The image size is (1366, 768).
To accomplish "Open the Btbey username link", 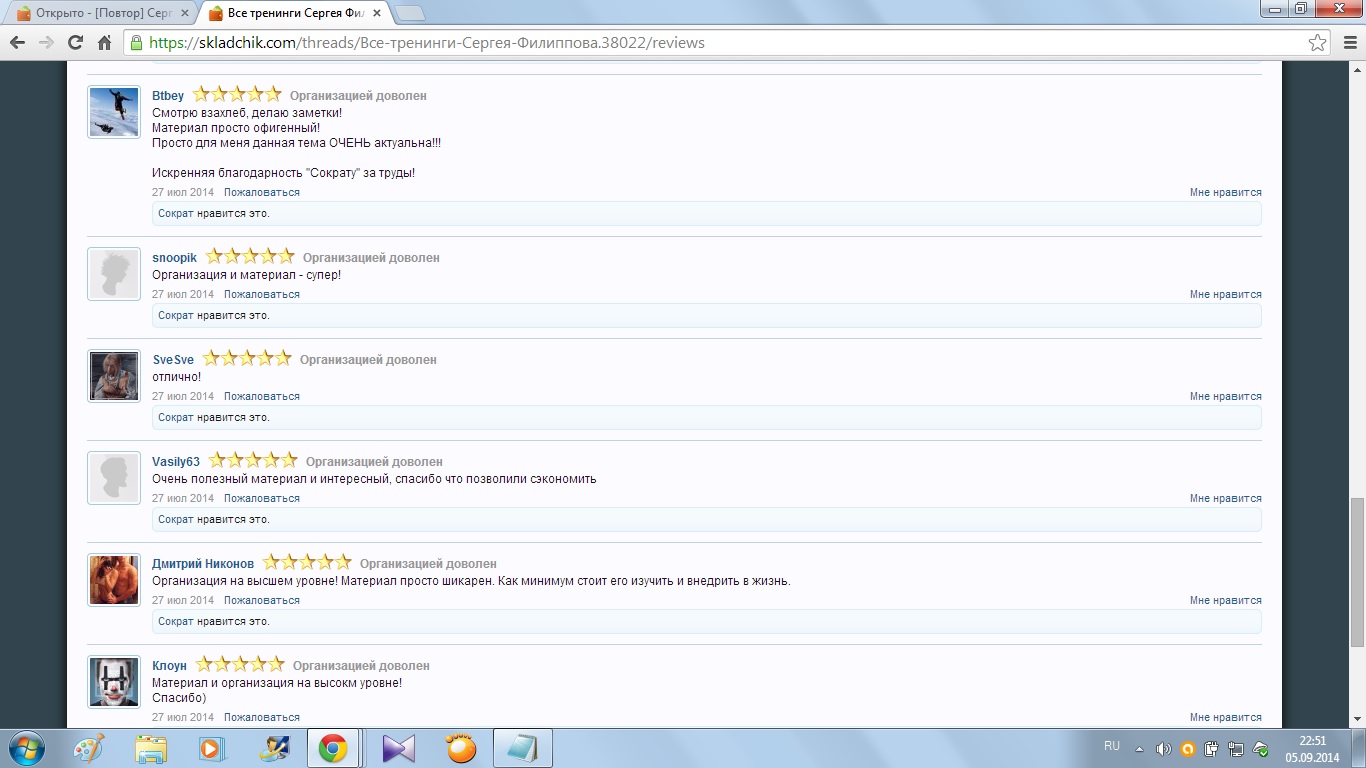I will click(168, 96).
